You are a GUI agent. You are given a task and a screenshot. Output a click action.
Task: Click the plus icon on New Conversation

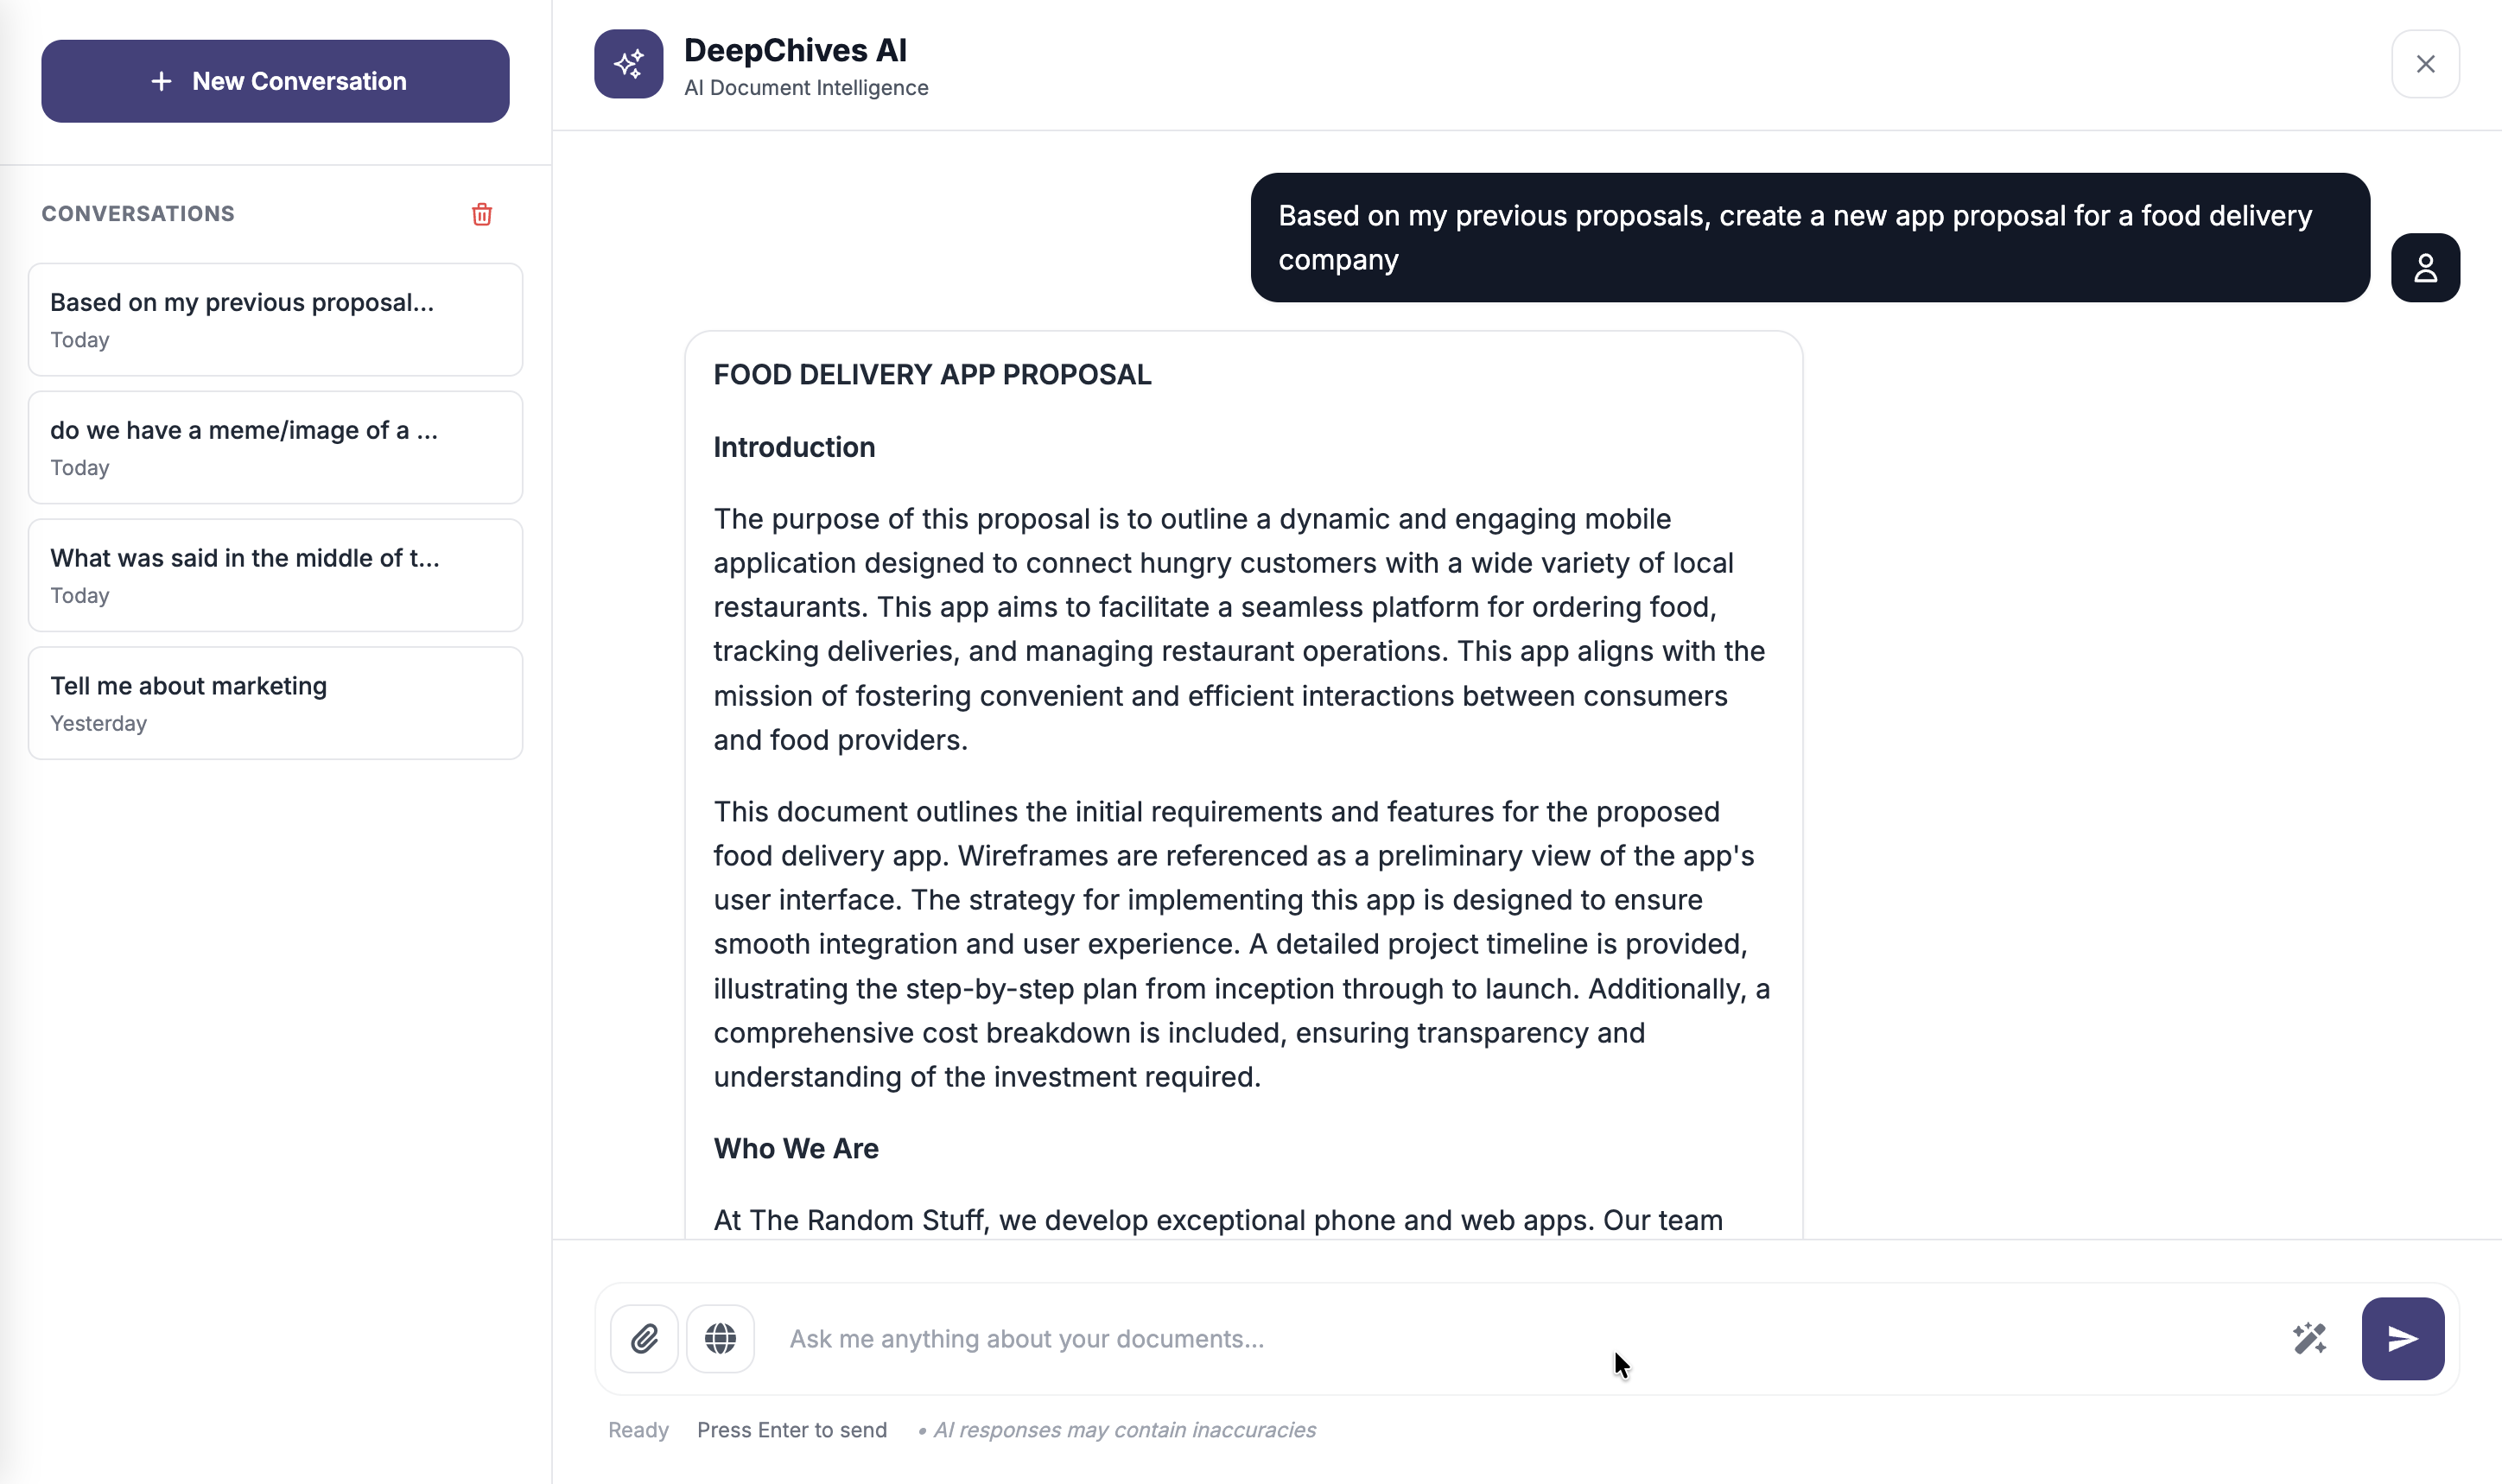tap(160, 81)
